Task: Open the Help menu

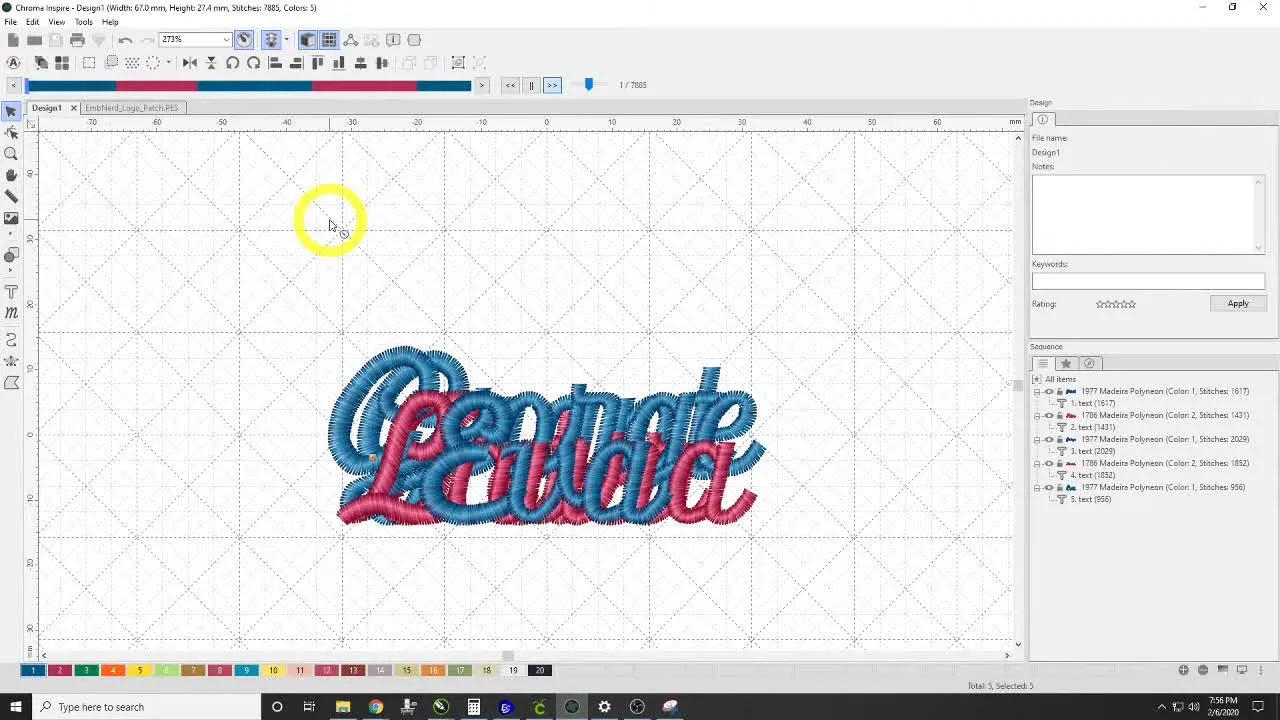Action: [x=110, y=22]
